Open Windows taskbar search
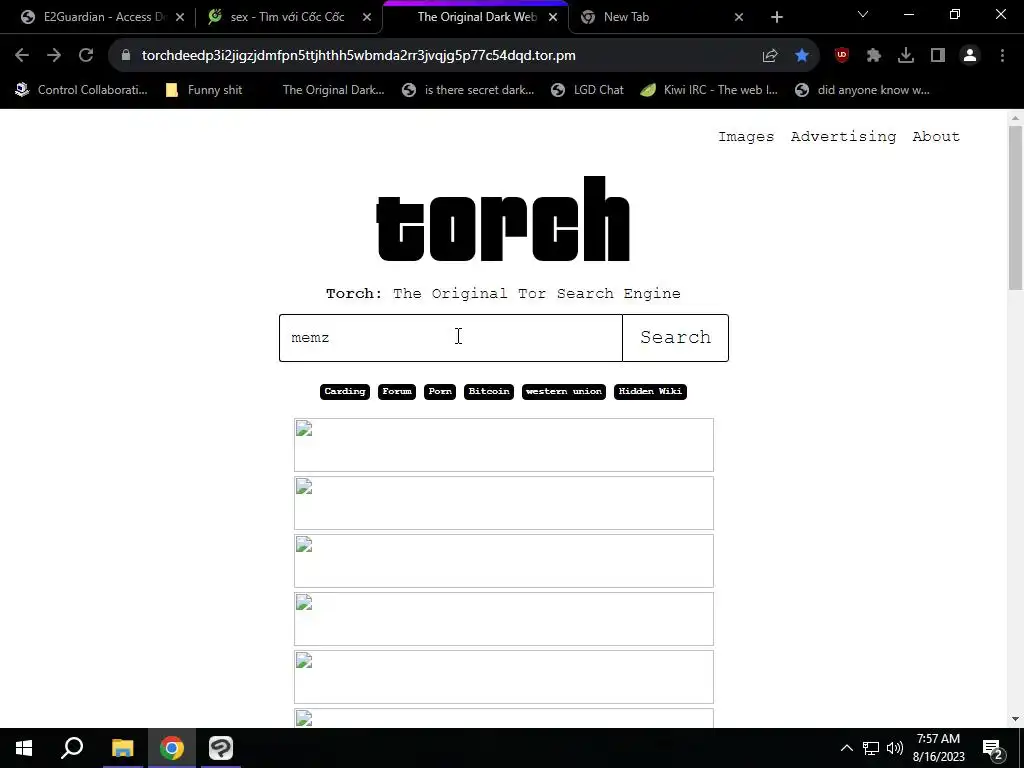Image resolution: width=1024 pixels, height=768 pixels. pyautogui.click(x=72, y=748)
